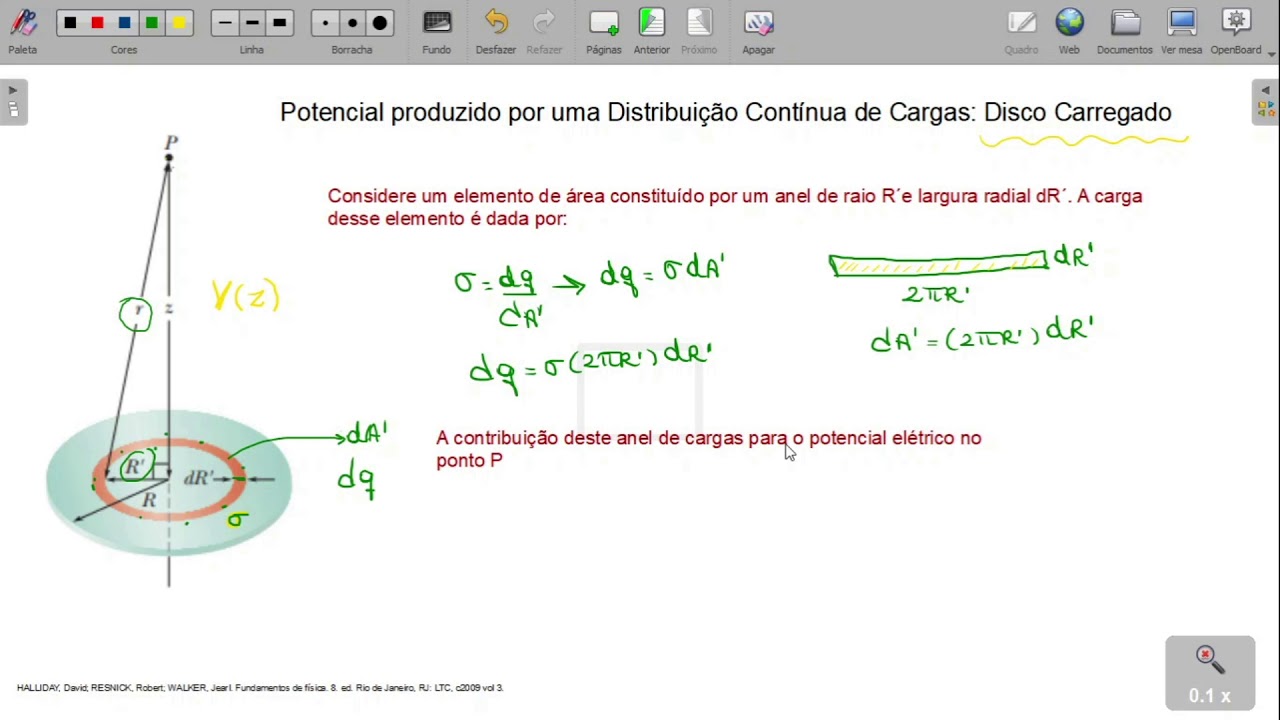Choose the thin line width
Image resolution: width=1280 pixels, height=720 pixels.
tap(225, 23)
